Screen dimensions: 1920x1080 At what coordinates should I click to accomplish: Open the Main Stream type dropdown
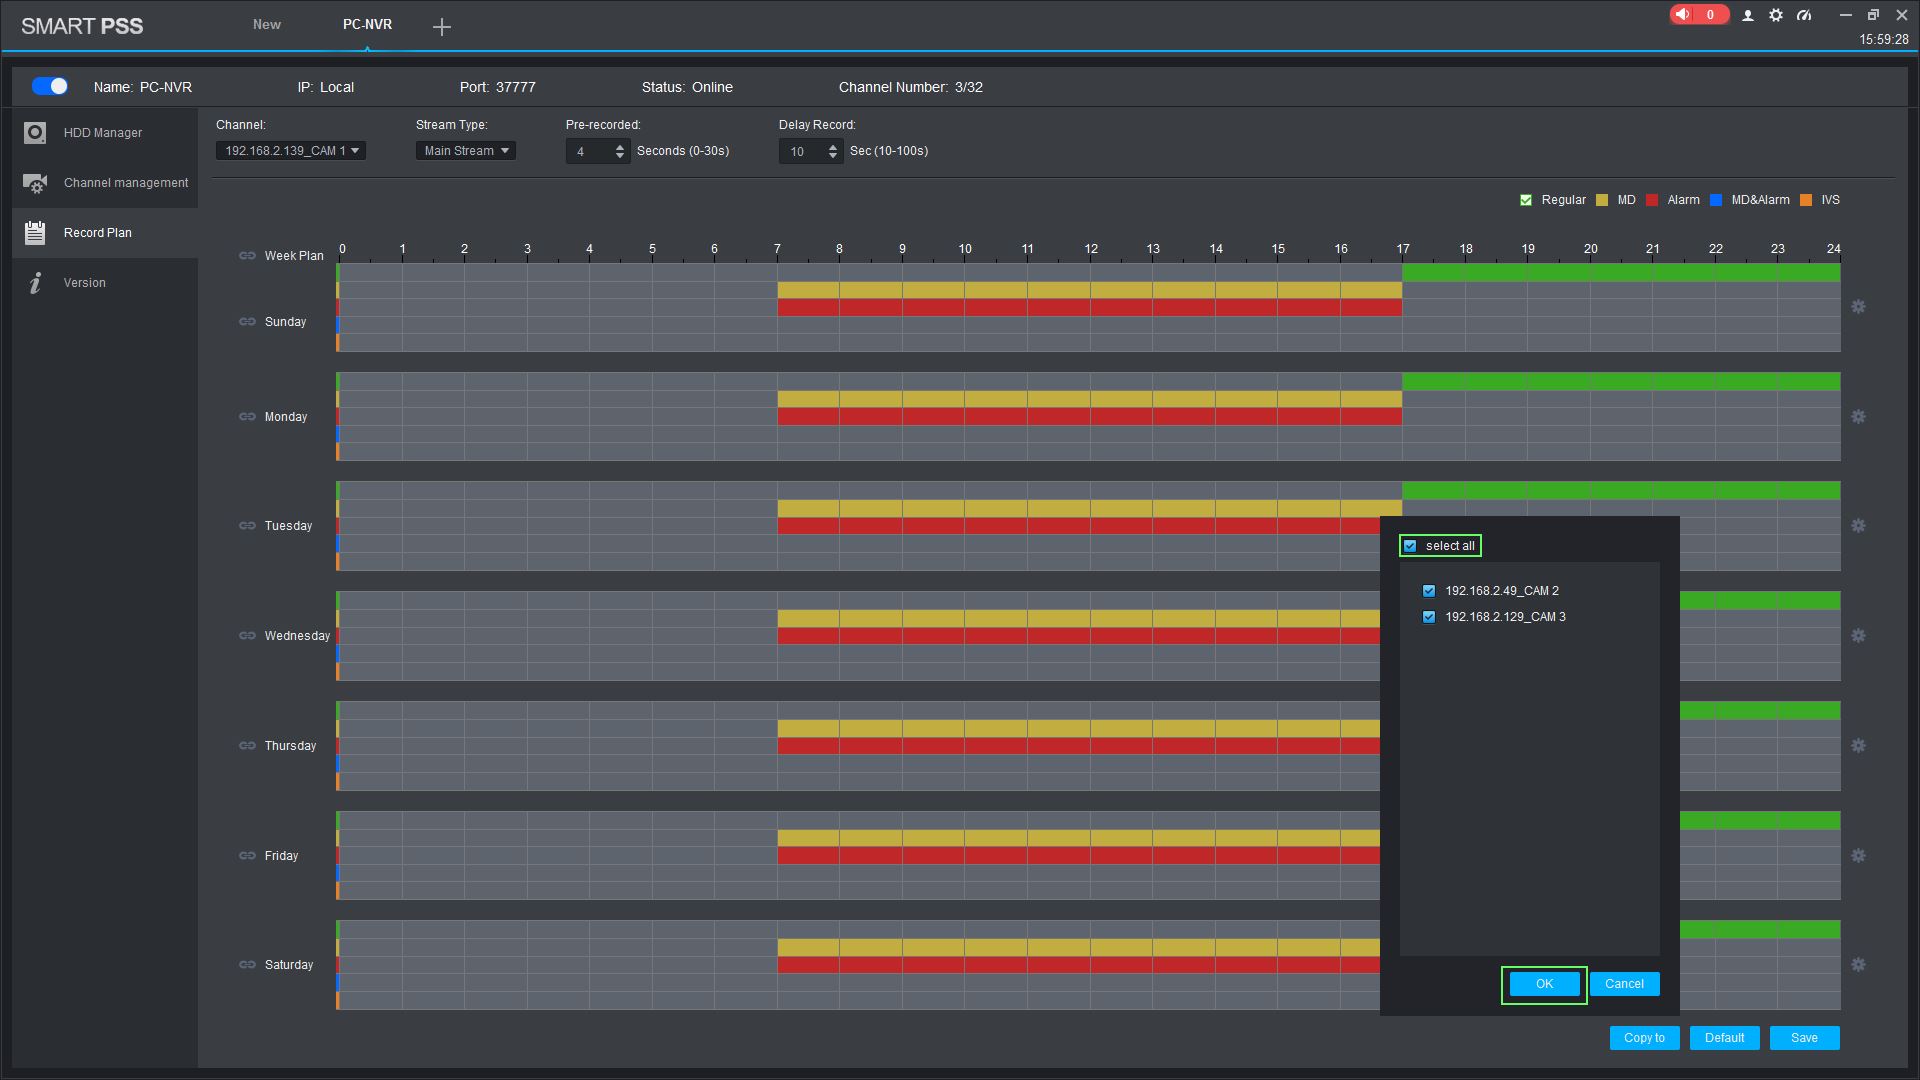(466, 151)
